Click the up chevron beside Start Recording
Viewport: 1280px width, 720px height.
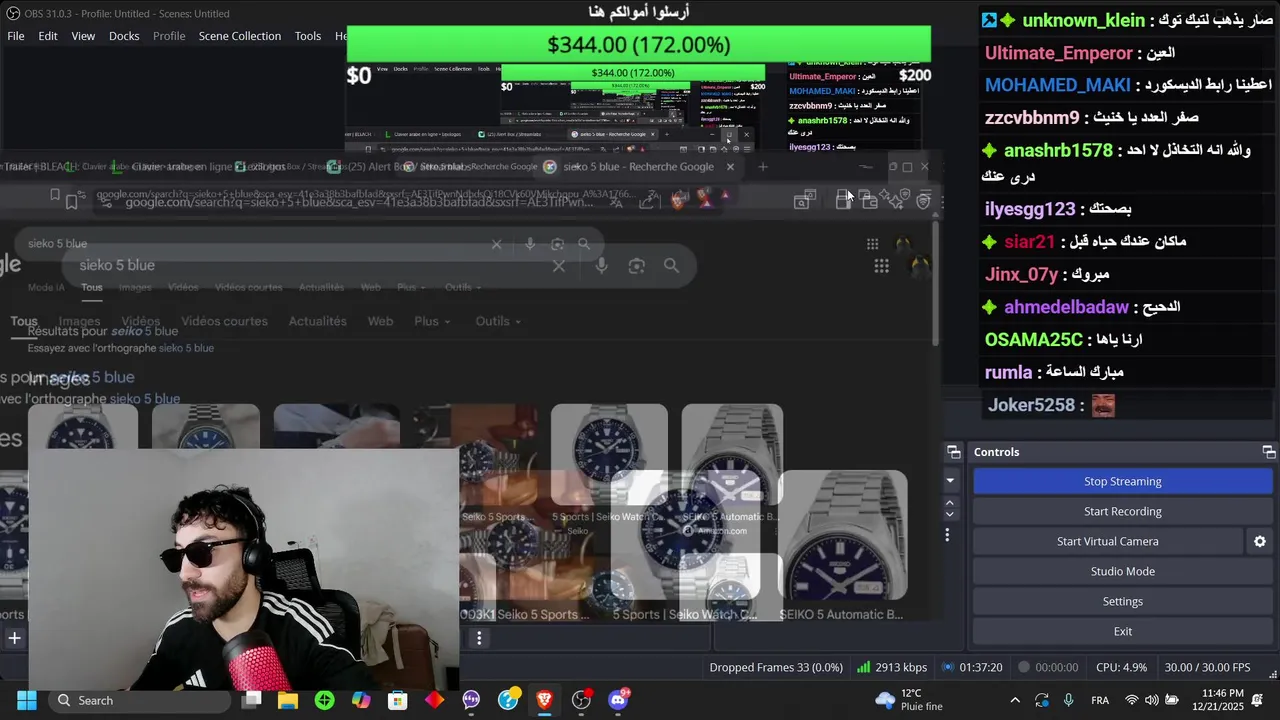click(950, 503)
